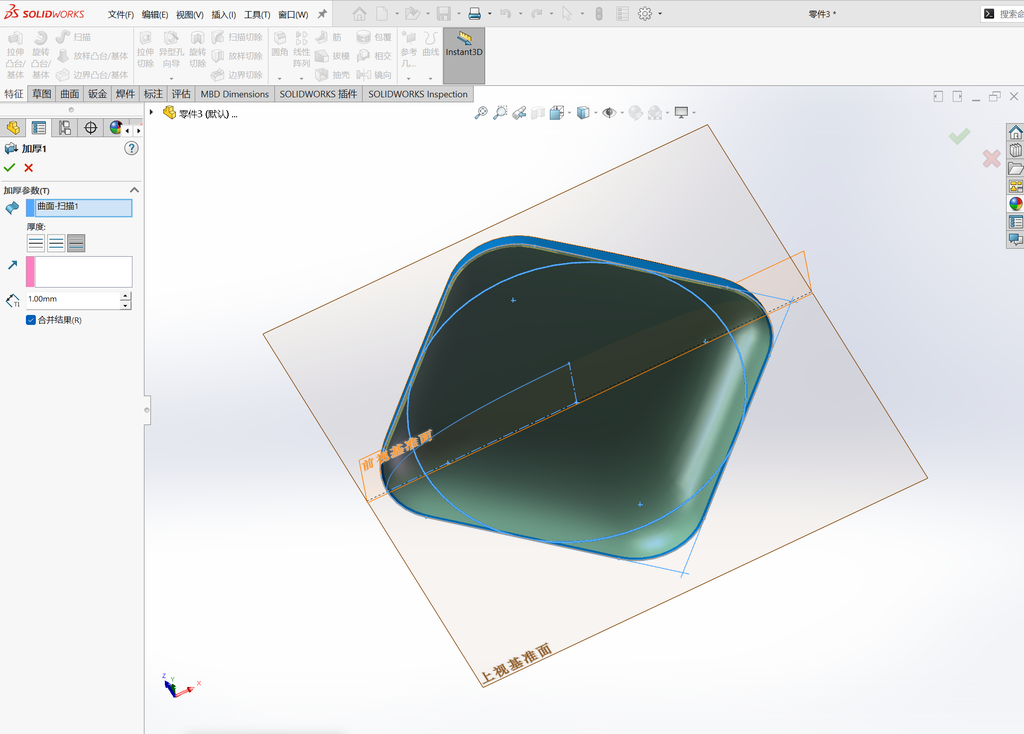The image size is (1024, 734).
Task: Switch to the 评估 tab
Action: [181, 94]
